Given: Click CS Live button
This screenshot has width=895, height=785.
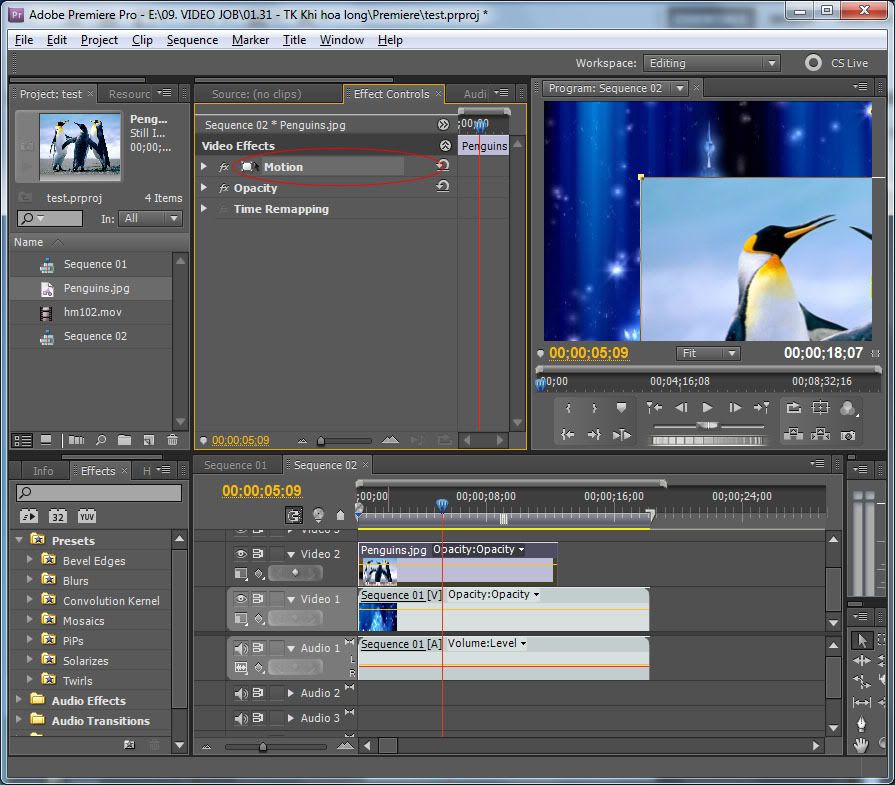Looking at the screenshot, I should (x=837, y=63).
